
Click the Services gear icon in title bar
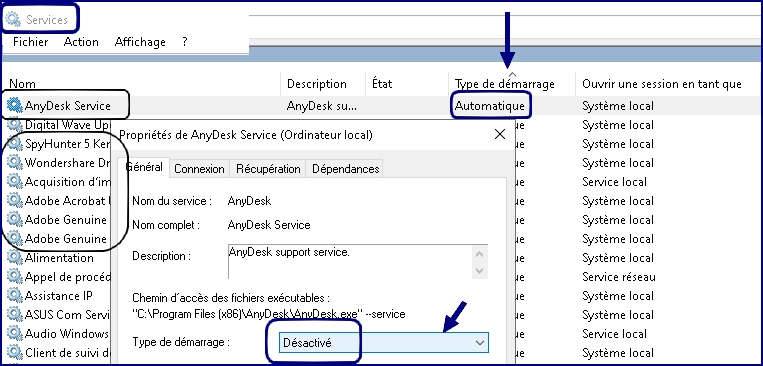tap(13, 19)
